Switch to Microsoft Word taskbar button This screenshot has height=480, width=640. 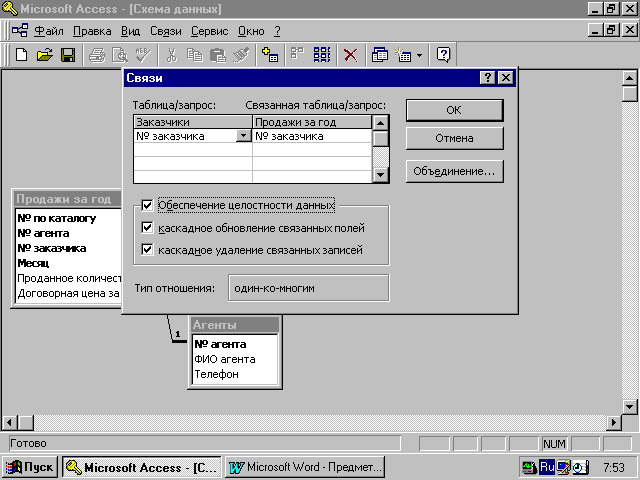[x=305, y=467]
